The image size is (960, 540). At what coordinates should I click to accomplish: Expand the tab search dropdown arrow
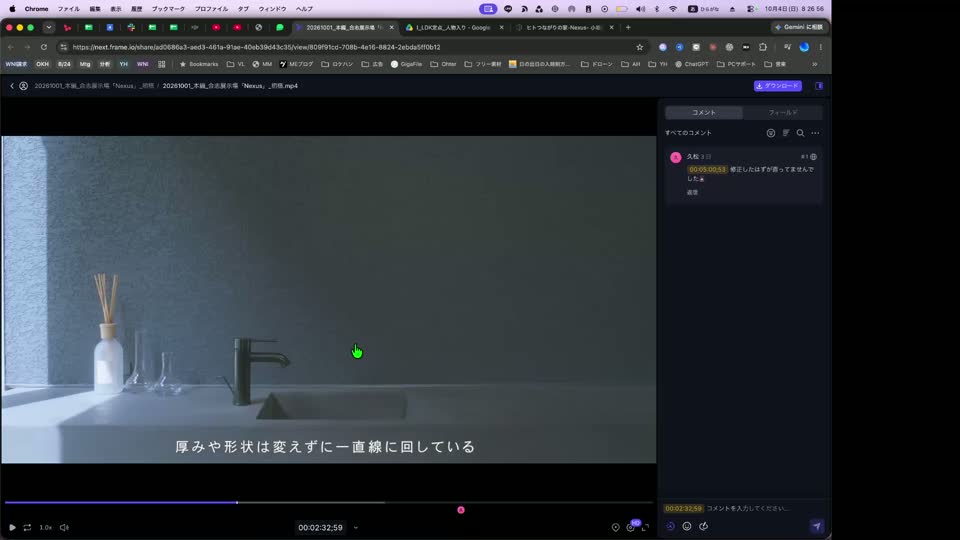[x=48, y=28]
